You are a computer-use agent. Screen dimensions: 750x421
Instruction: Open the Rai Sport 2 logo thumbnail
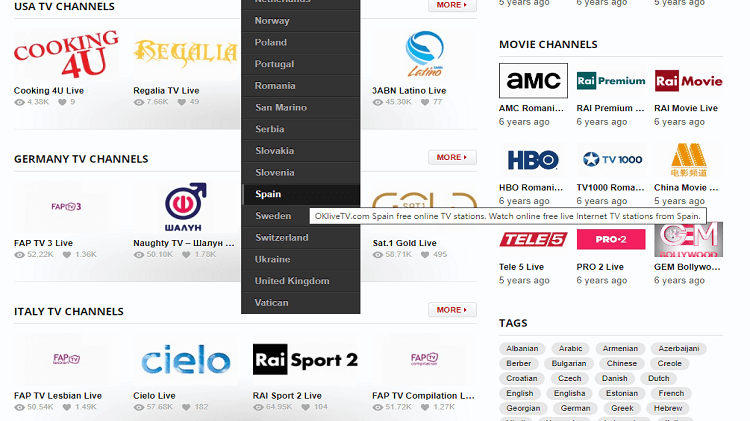coord(305,360)
